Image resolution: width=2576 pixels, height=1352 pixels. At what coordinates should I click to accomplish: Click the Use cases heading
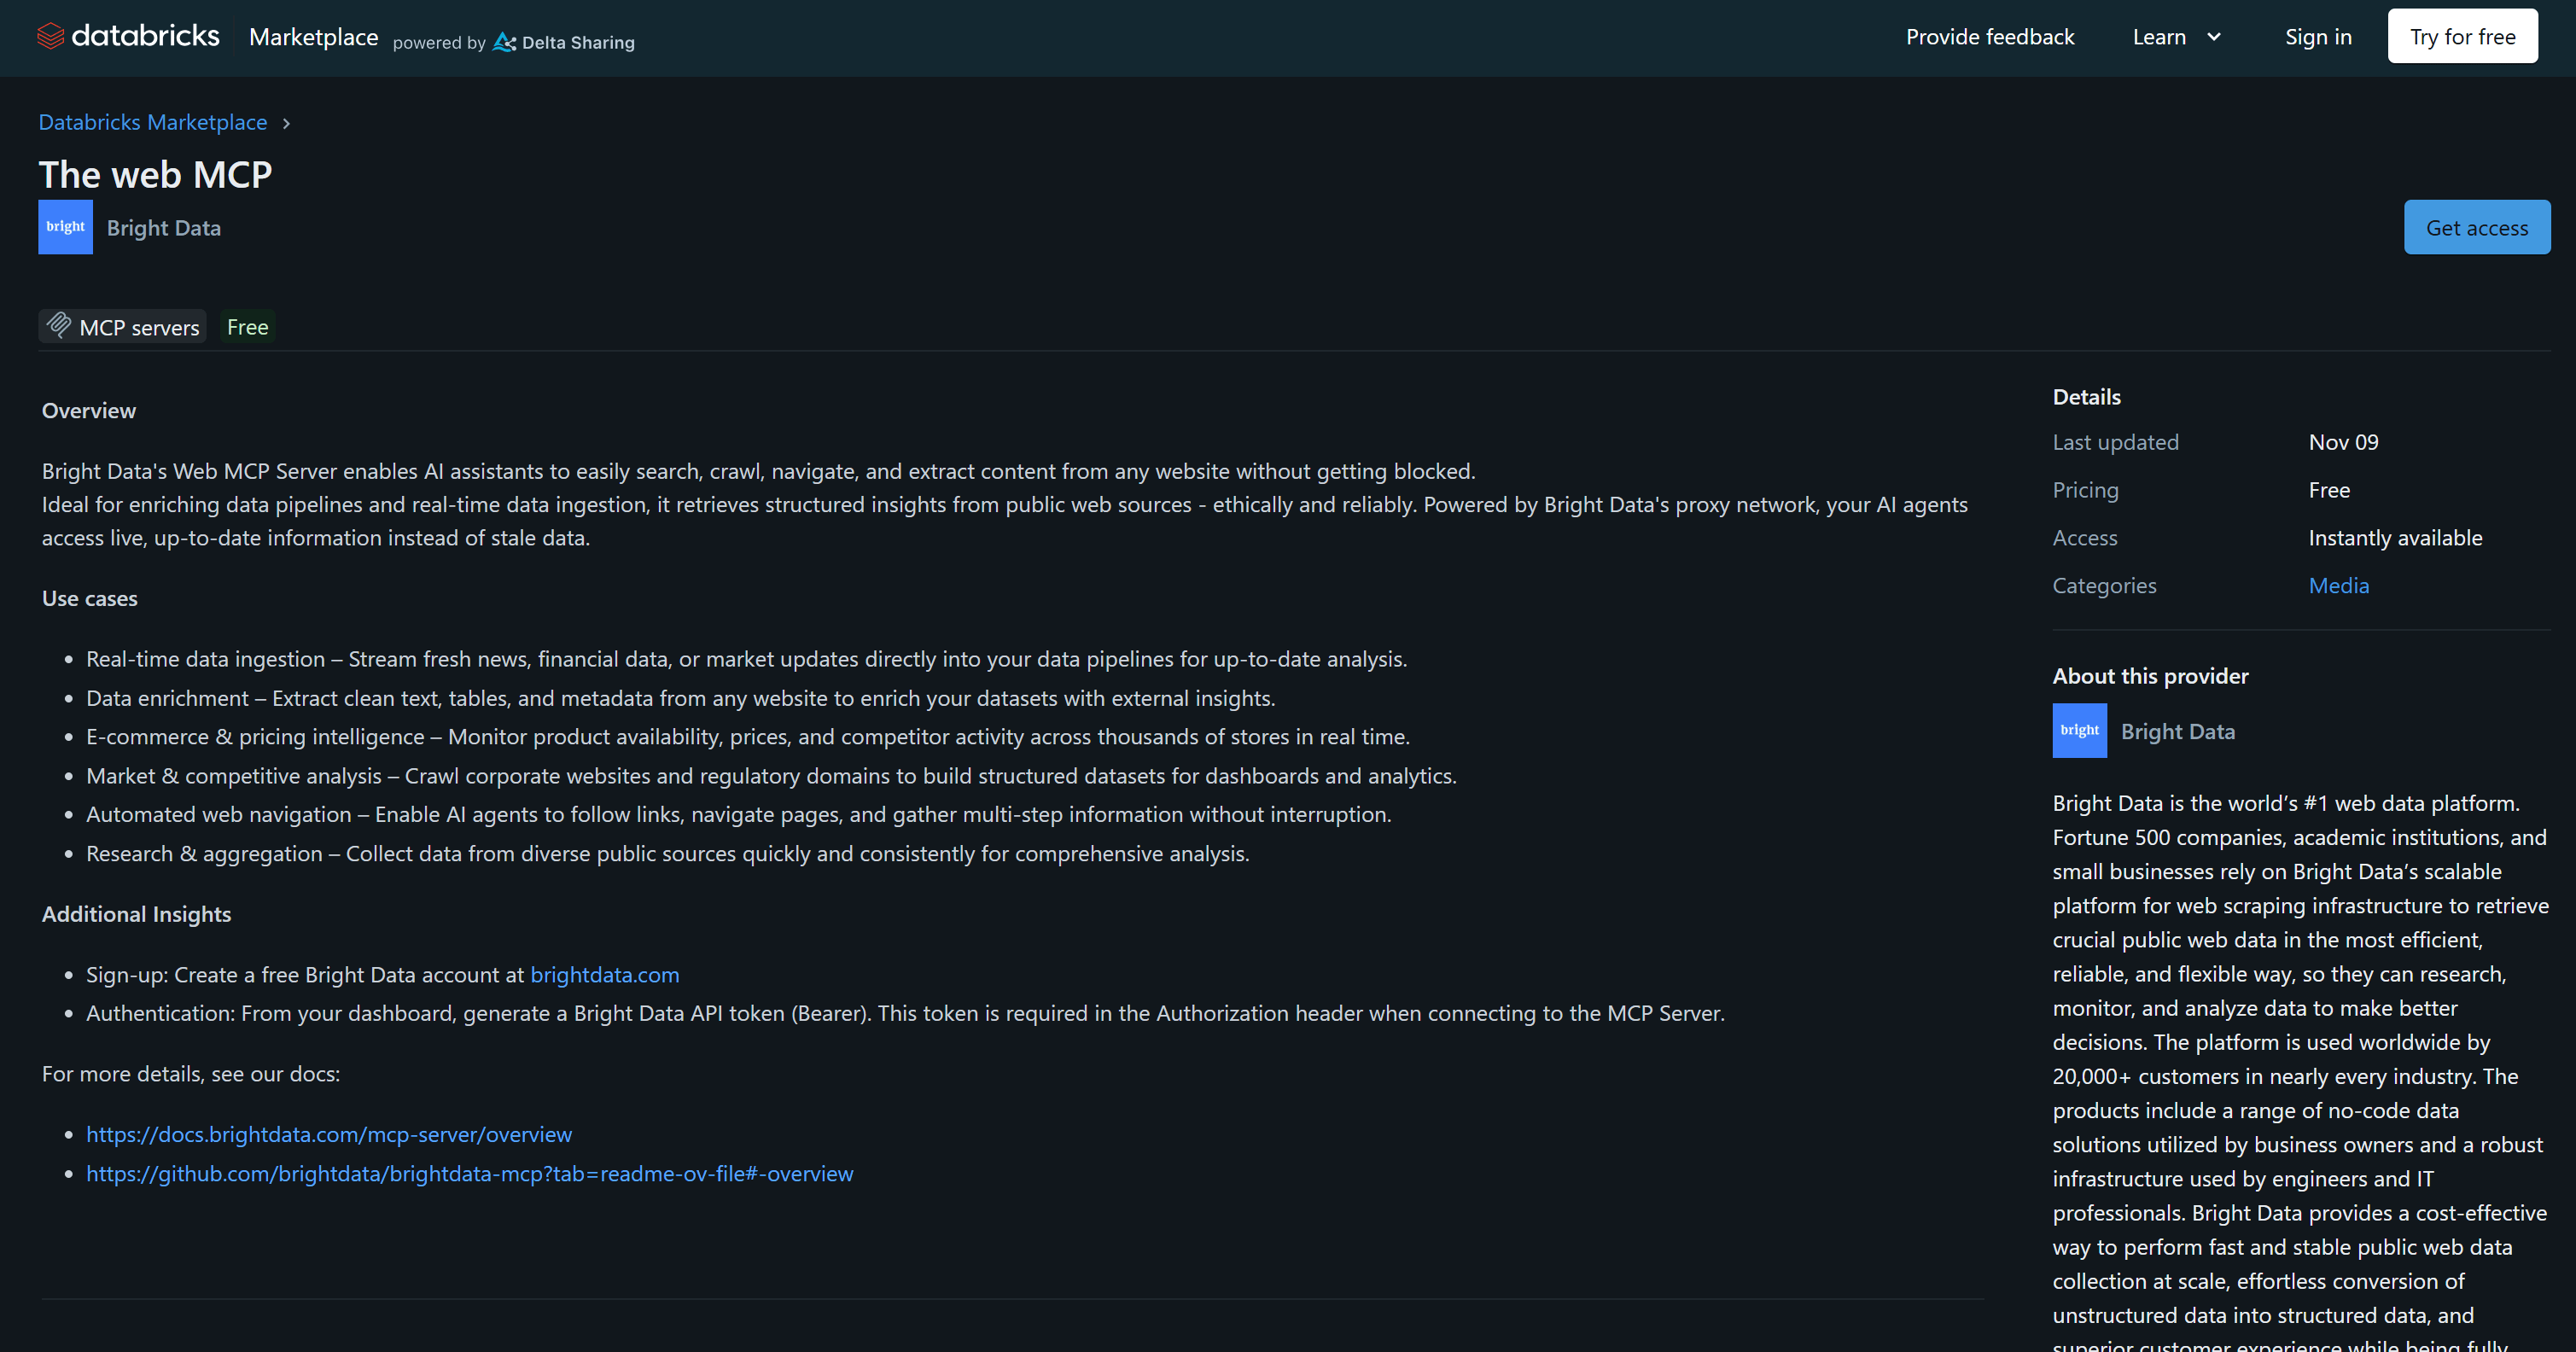(x=90, y=598)
